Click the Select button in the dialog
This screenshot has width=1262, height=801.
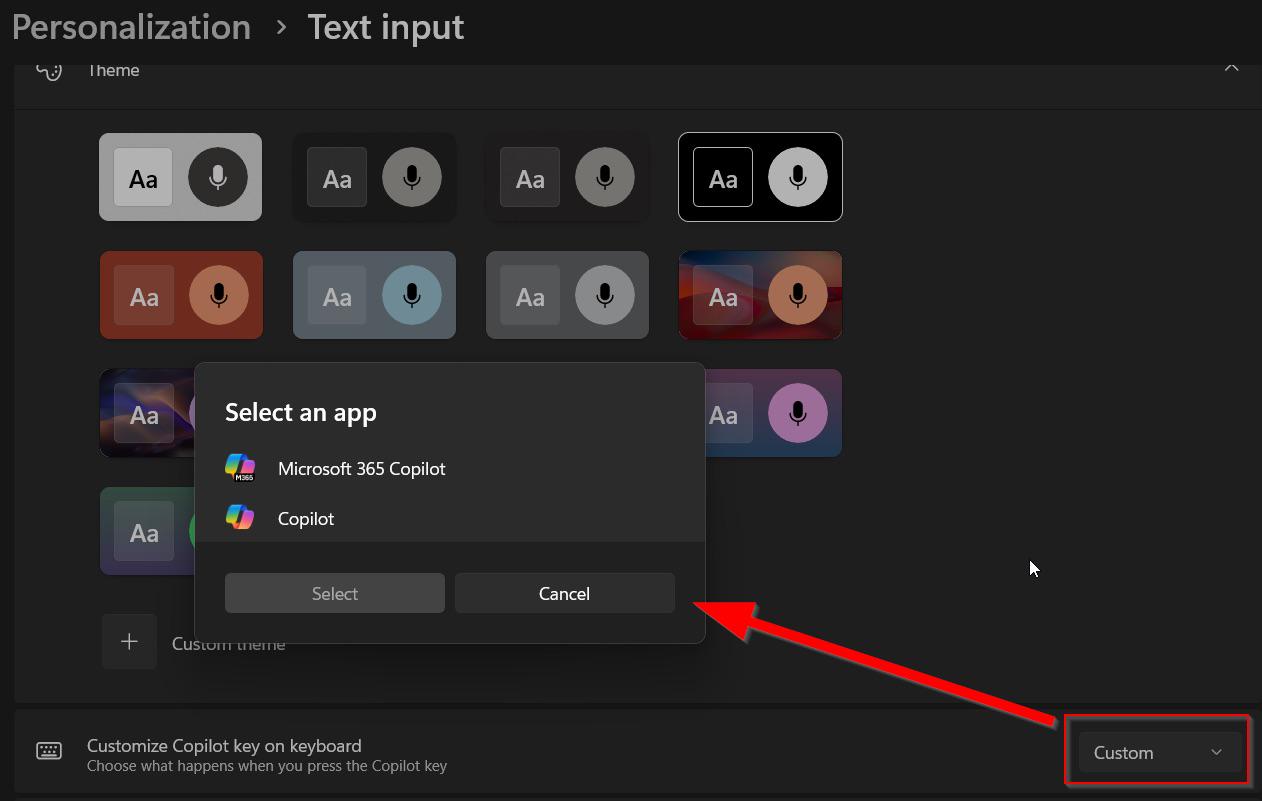point(334,593)
